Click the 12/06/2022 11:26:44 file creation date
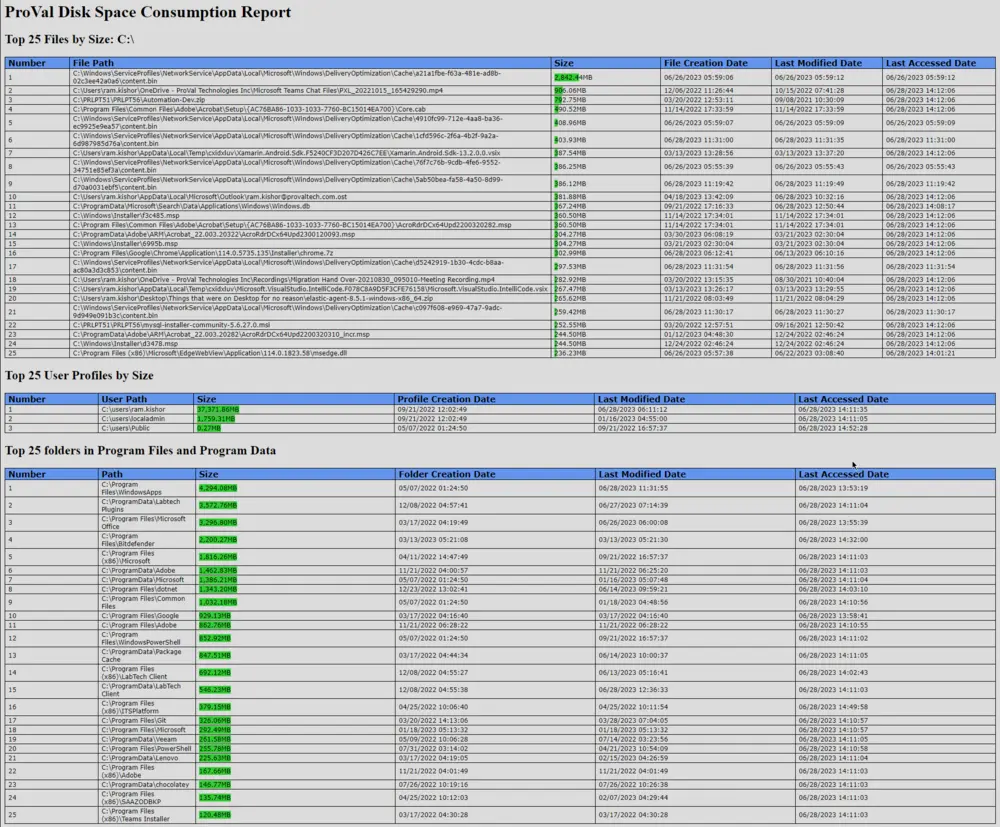1000x827 pixels. pos(698,91)
